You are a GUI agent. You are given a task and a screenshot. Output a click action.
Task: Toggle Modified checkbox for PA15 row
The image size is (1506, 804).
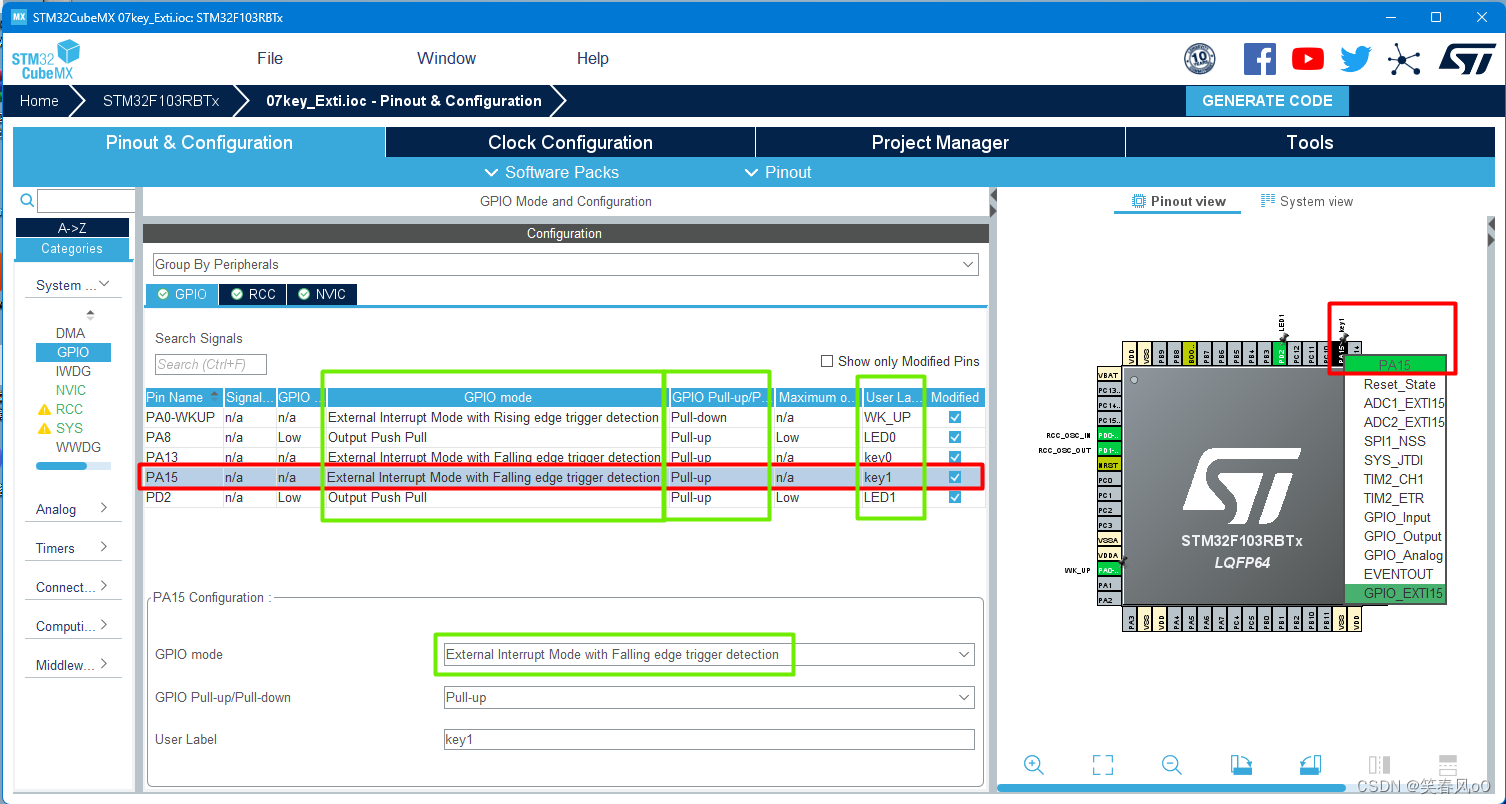click(x=955, y=477)
